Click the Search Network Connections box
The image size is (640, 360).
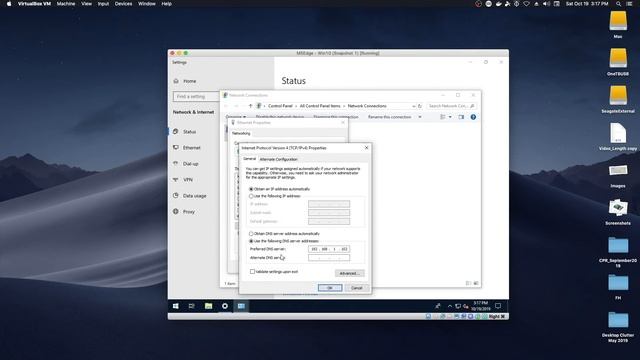point(451,106)
